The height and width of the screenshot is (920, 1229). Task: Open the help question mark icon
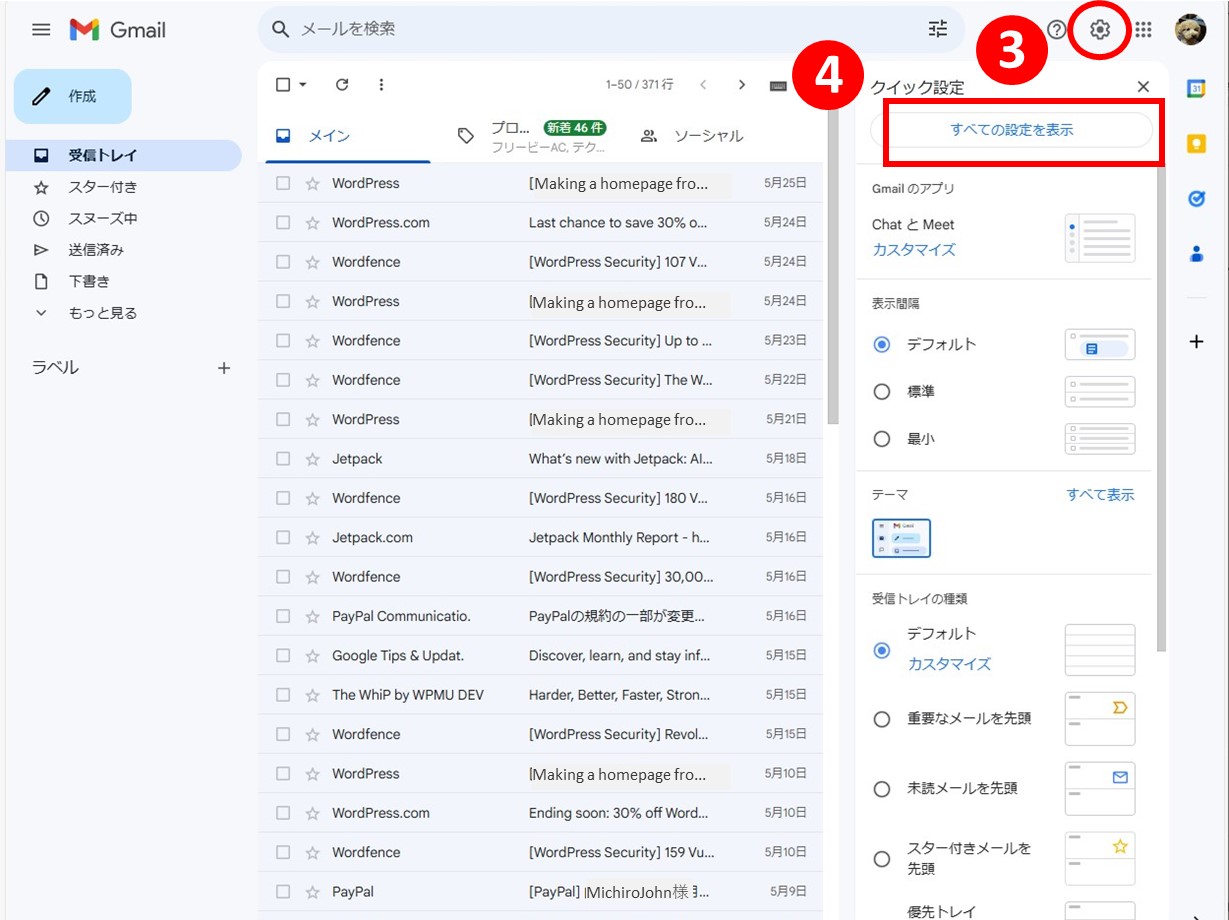pyautogui.click(x=1056, y=30)
